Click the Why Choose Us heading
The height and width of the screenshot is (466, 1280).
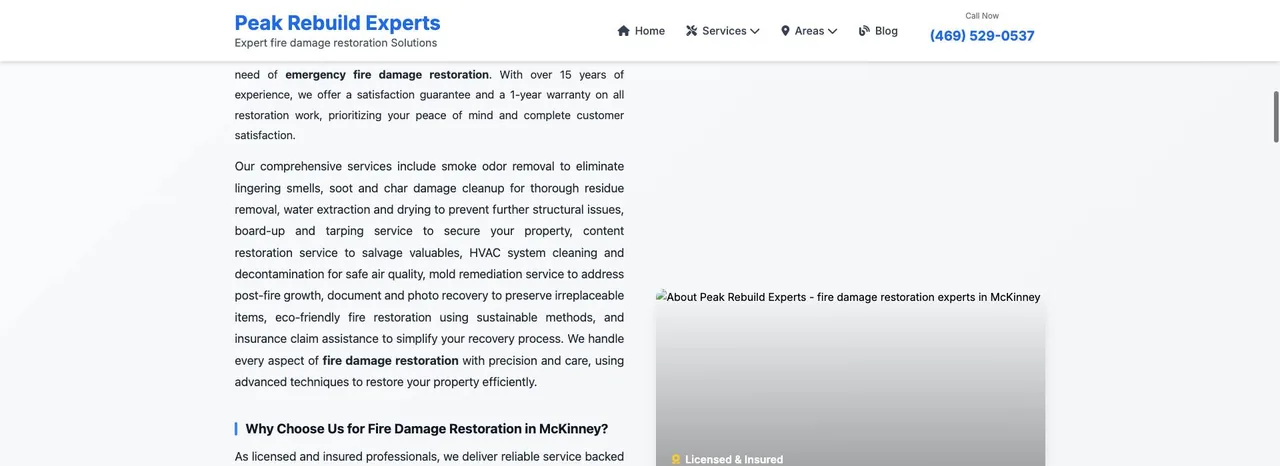click(x=427, y=429)
